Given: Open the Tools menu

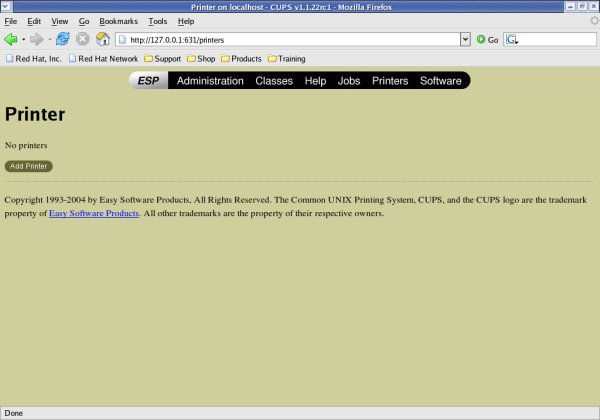Looking at the screenshot, I should click(157, 21).
